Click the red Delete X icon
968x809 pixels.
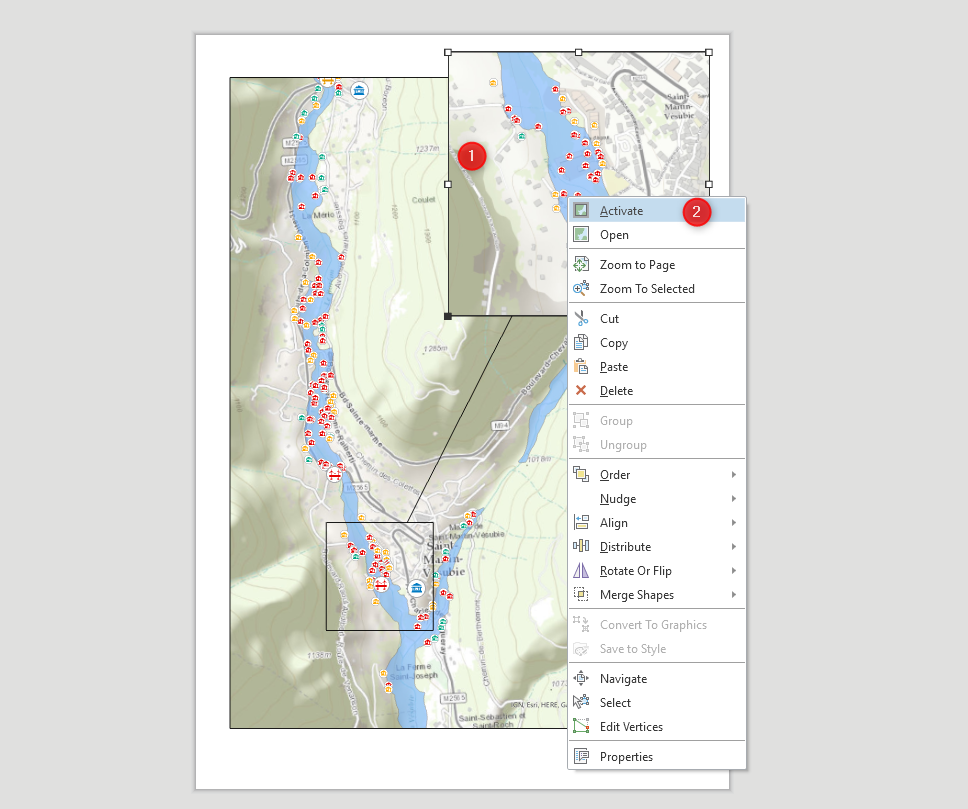click(581, 390)
